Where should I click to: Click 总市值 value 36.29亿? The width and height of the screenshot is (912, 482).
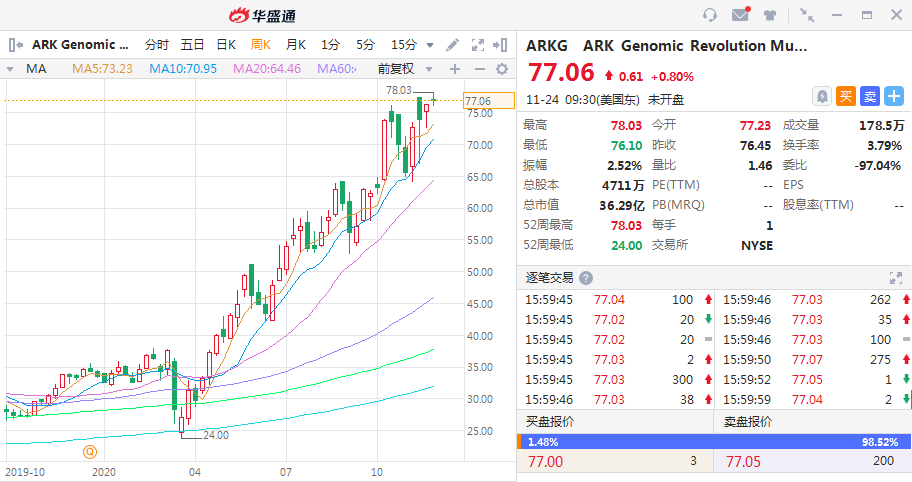pos(622,205)
